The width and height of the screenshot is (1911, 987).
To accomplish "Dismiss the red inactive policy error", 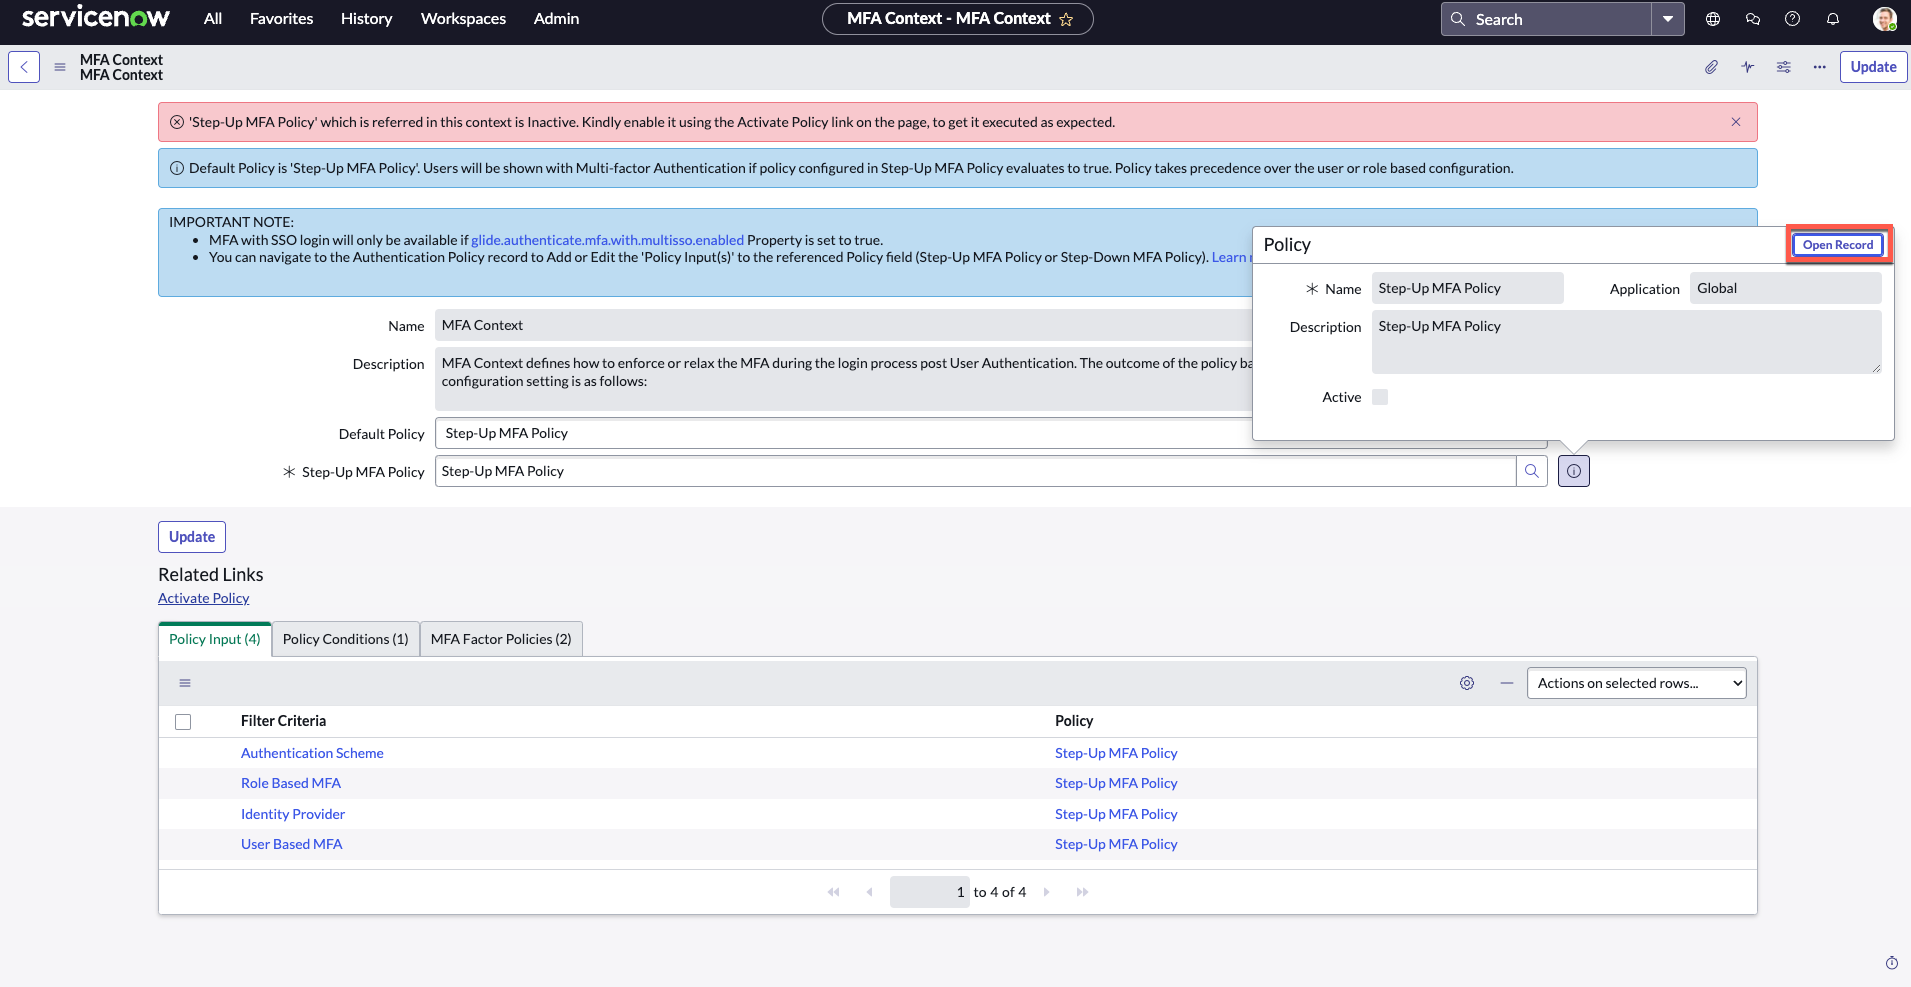I will [1736, 122].
